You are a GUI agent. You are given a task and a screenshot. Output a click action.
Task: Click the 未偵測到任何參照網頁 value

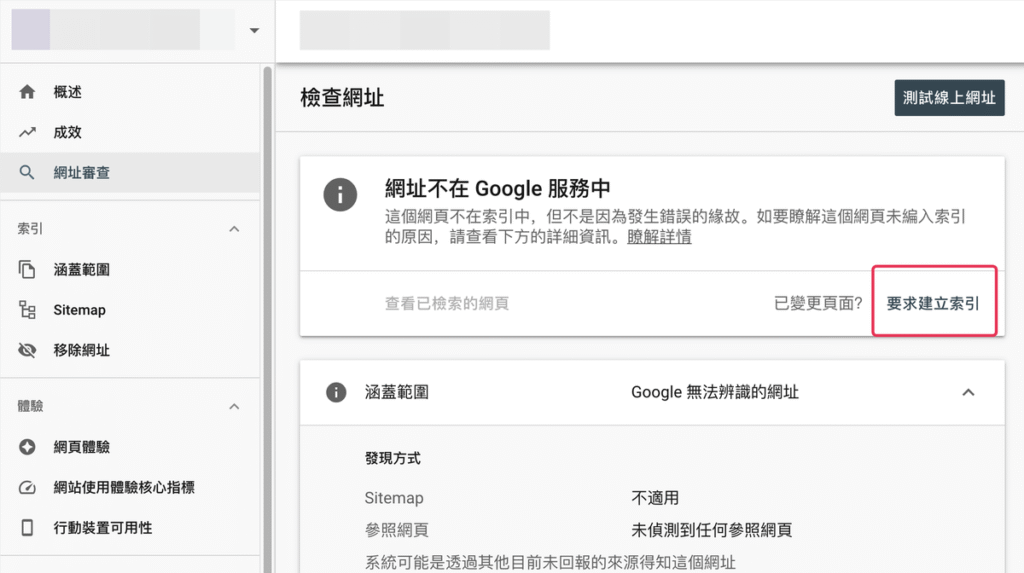(711, 530)
